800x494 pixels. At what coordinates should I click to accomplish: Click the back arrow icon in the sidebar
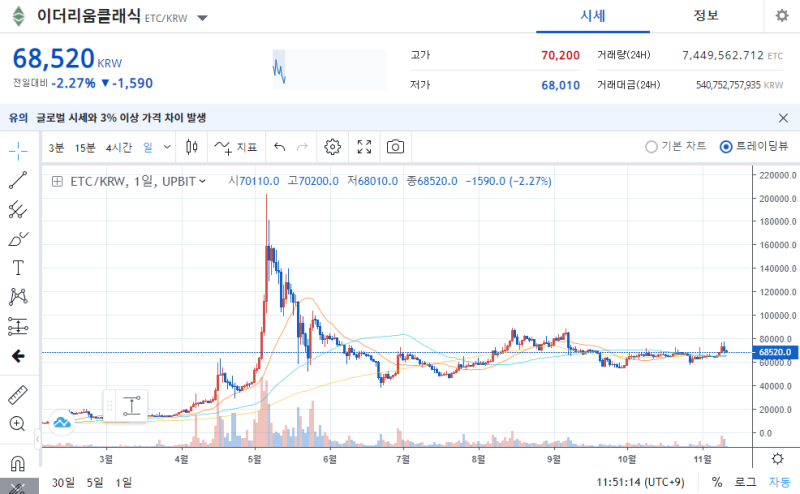(18, 356)
